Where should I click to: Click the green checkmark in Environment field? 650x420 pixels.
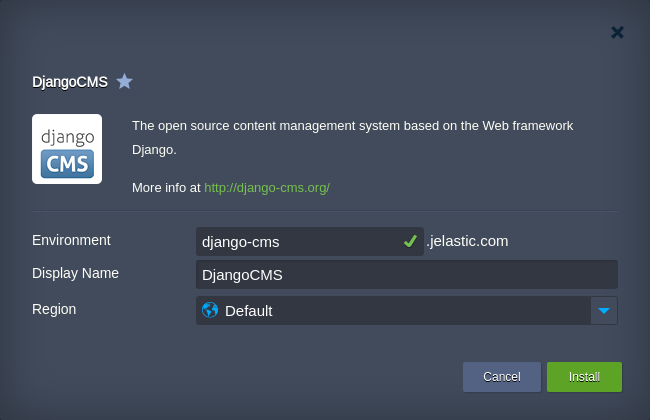(x=410, y=241)
